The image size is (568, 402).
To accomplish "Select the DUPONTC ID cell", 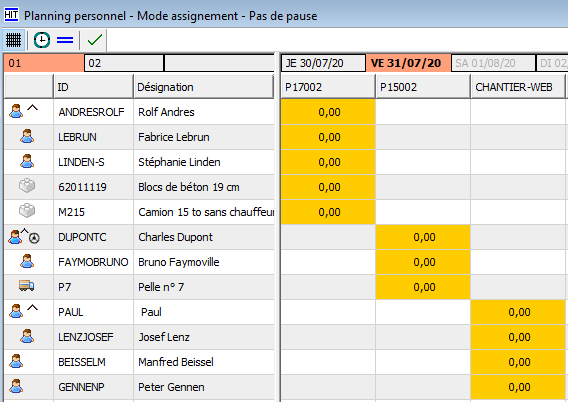I will coord(93,237).
